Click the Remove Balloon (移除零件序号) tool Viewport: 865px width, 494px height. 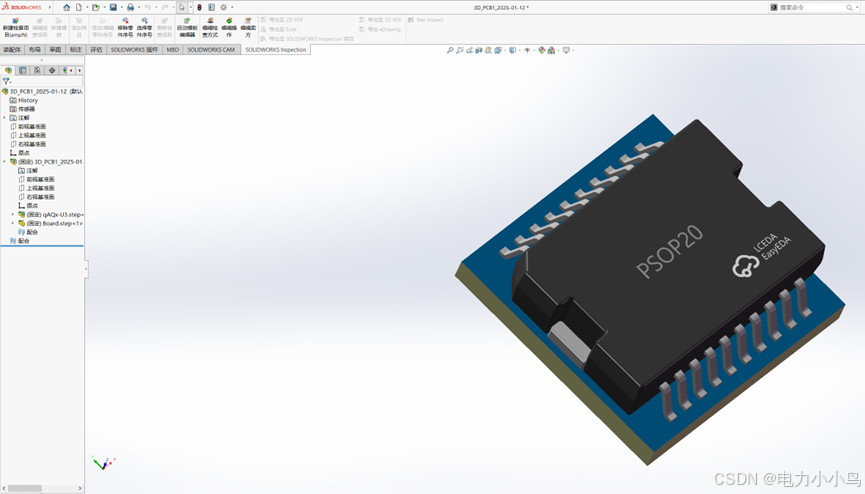point(125,27)
